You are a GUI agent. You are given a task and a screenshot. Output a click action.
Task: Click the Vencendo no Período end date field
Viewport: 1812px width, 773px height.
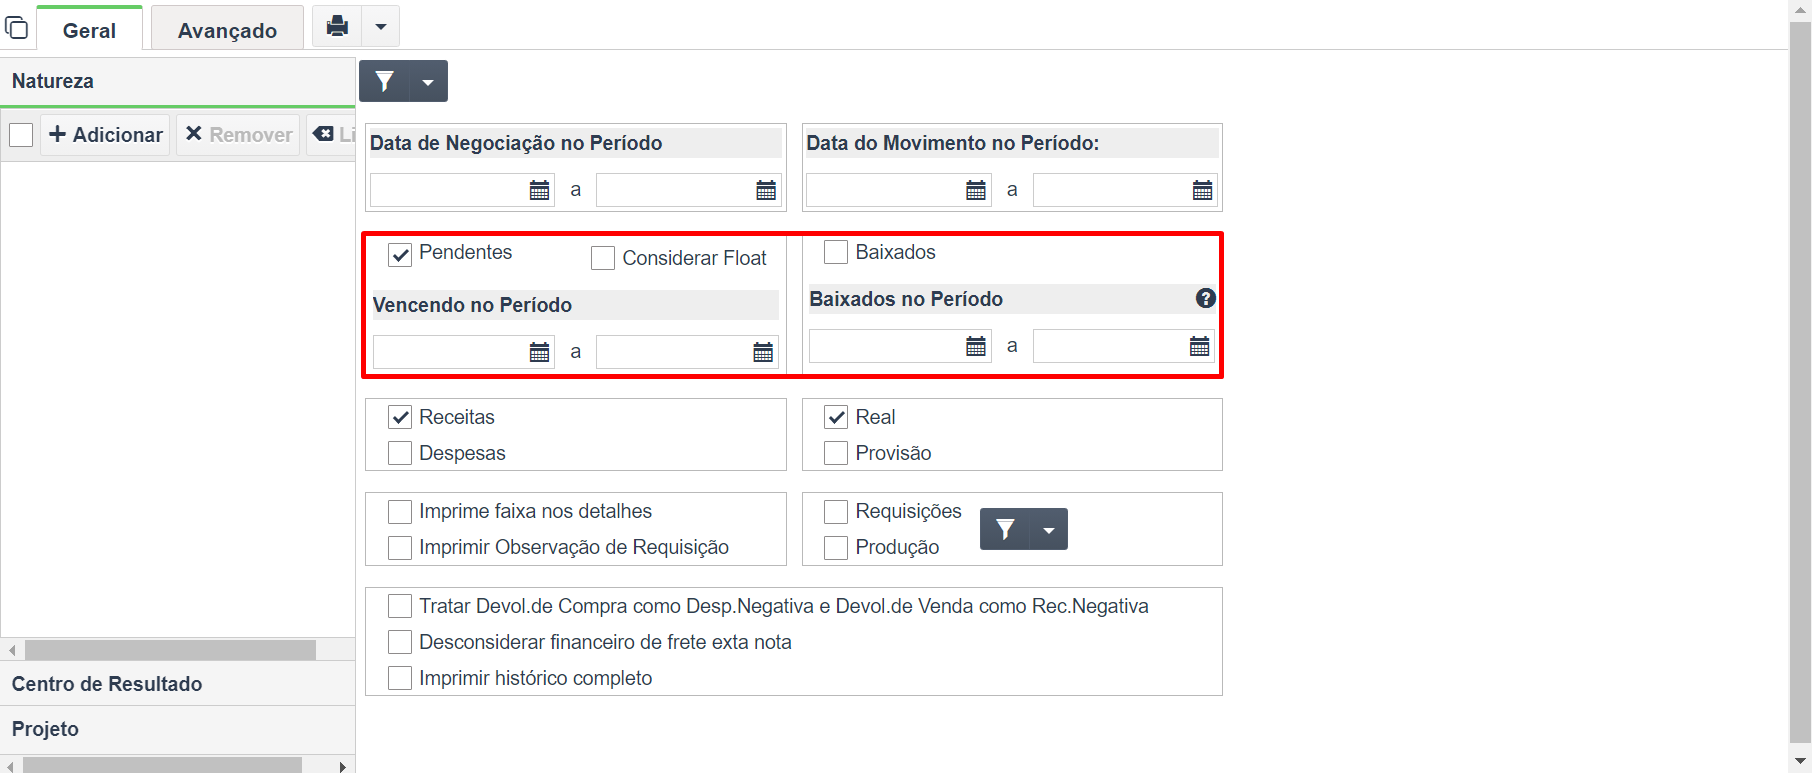tap(673, 352)
